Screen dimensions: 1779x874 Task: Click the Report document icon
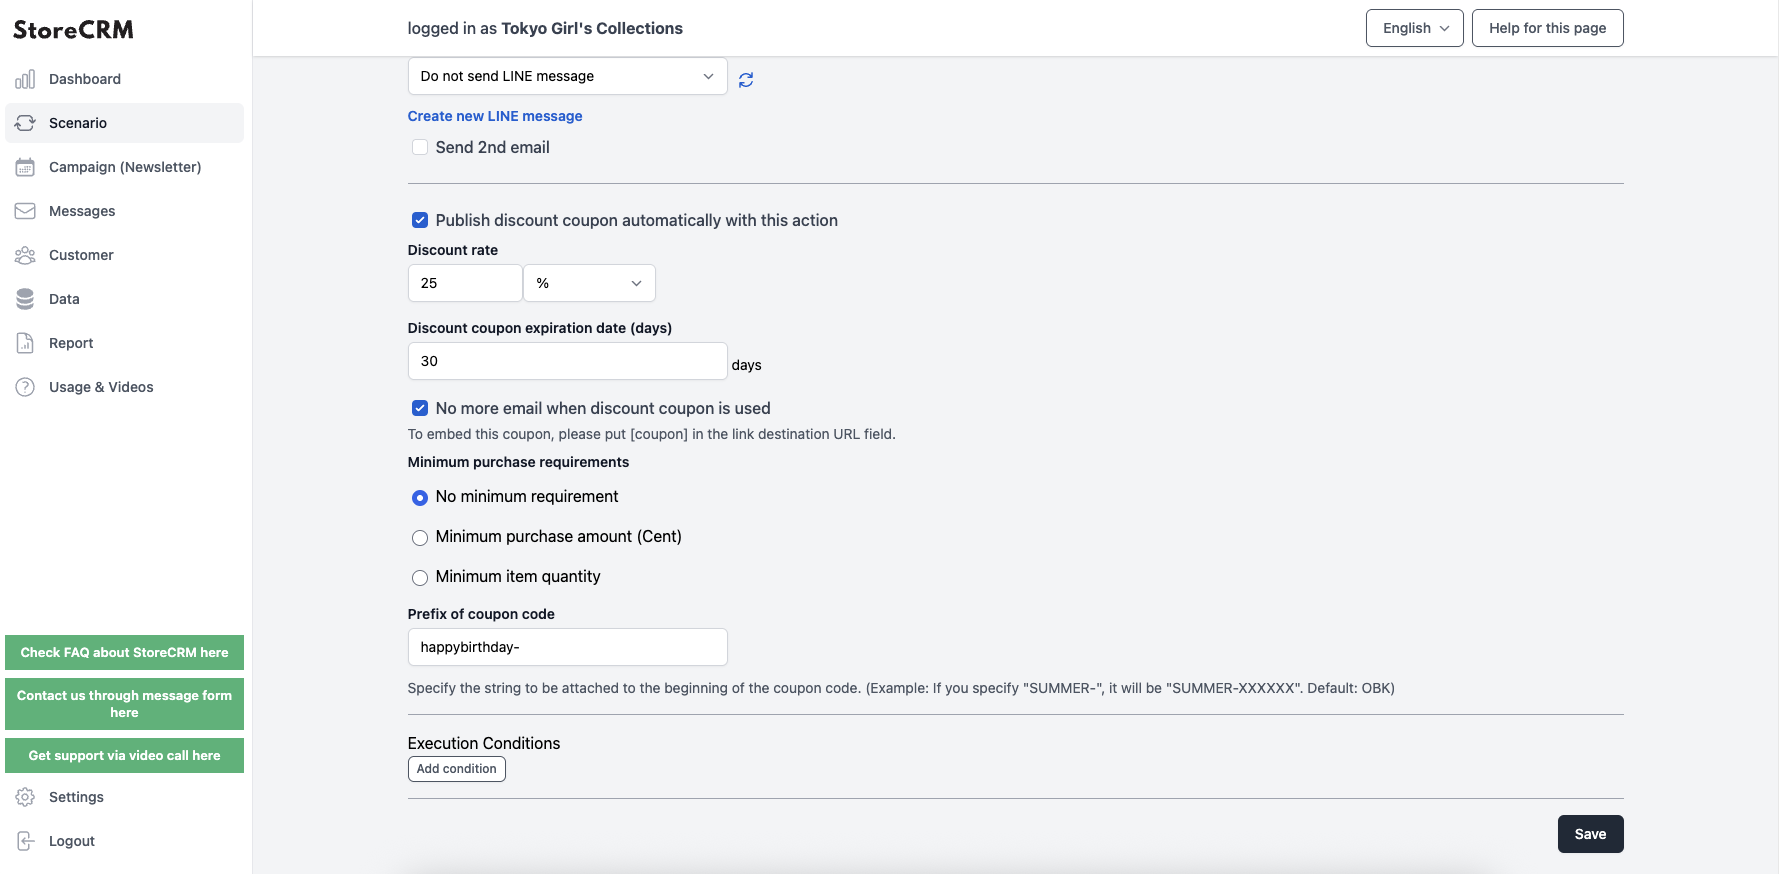click(25, 343)
